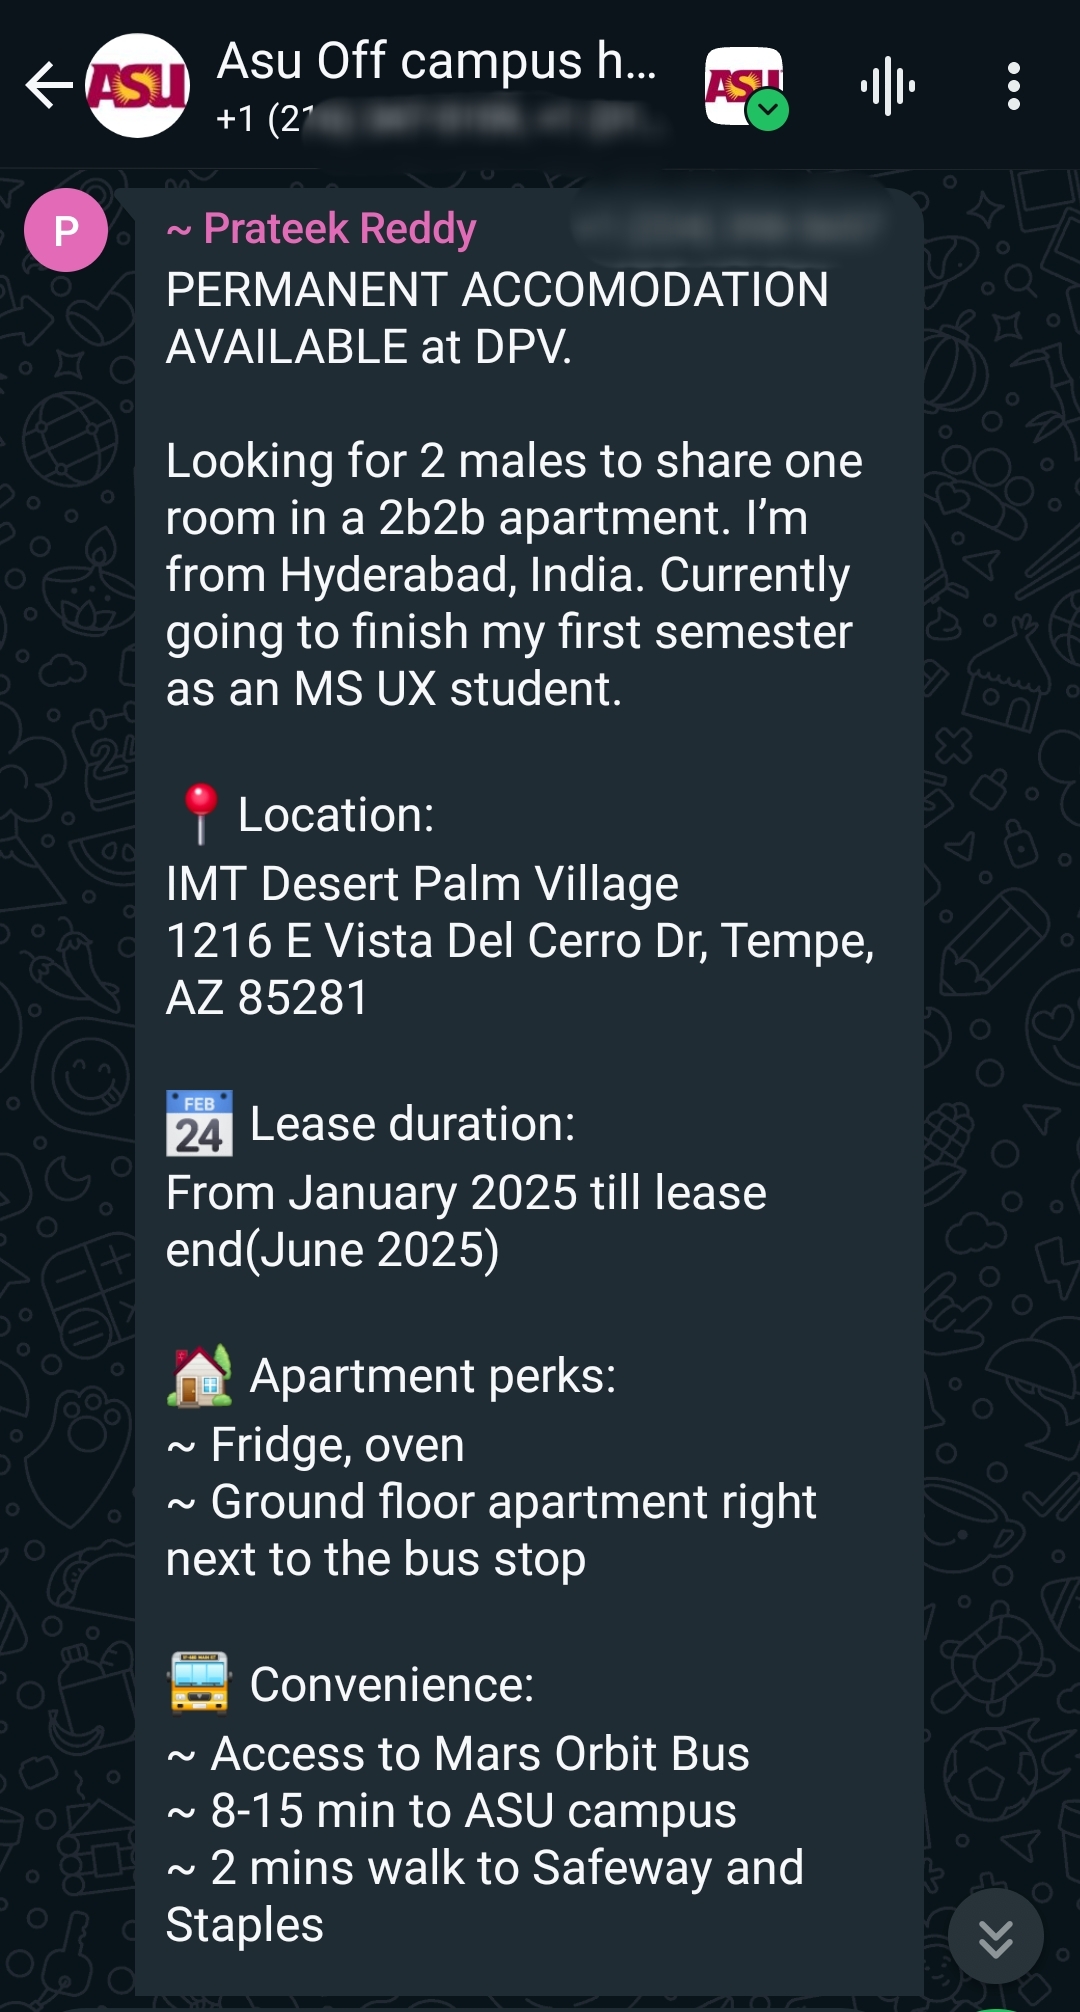Tap the blurred phone number beside sender name
Image resolution: width=1080 pixels, height=2012 pixels.
pyautogui.click(x=727, y=229)
